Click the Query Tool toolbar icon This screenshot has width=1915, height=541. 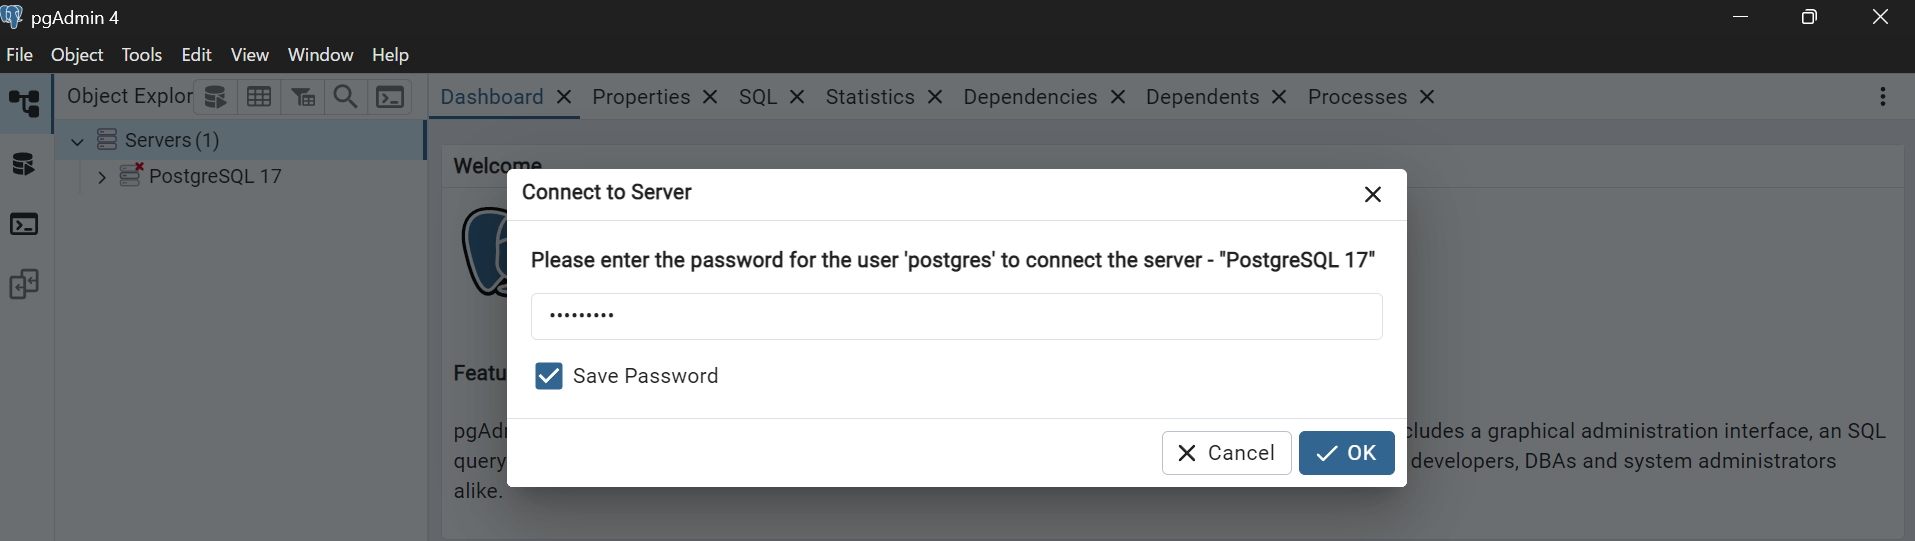point(215,97)
